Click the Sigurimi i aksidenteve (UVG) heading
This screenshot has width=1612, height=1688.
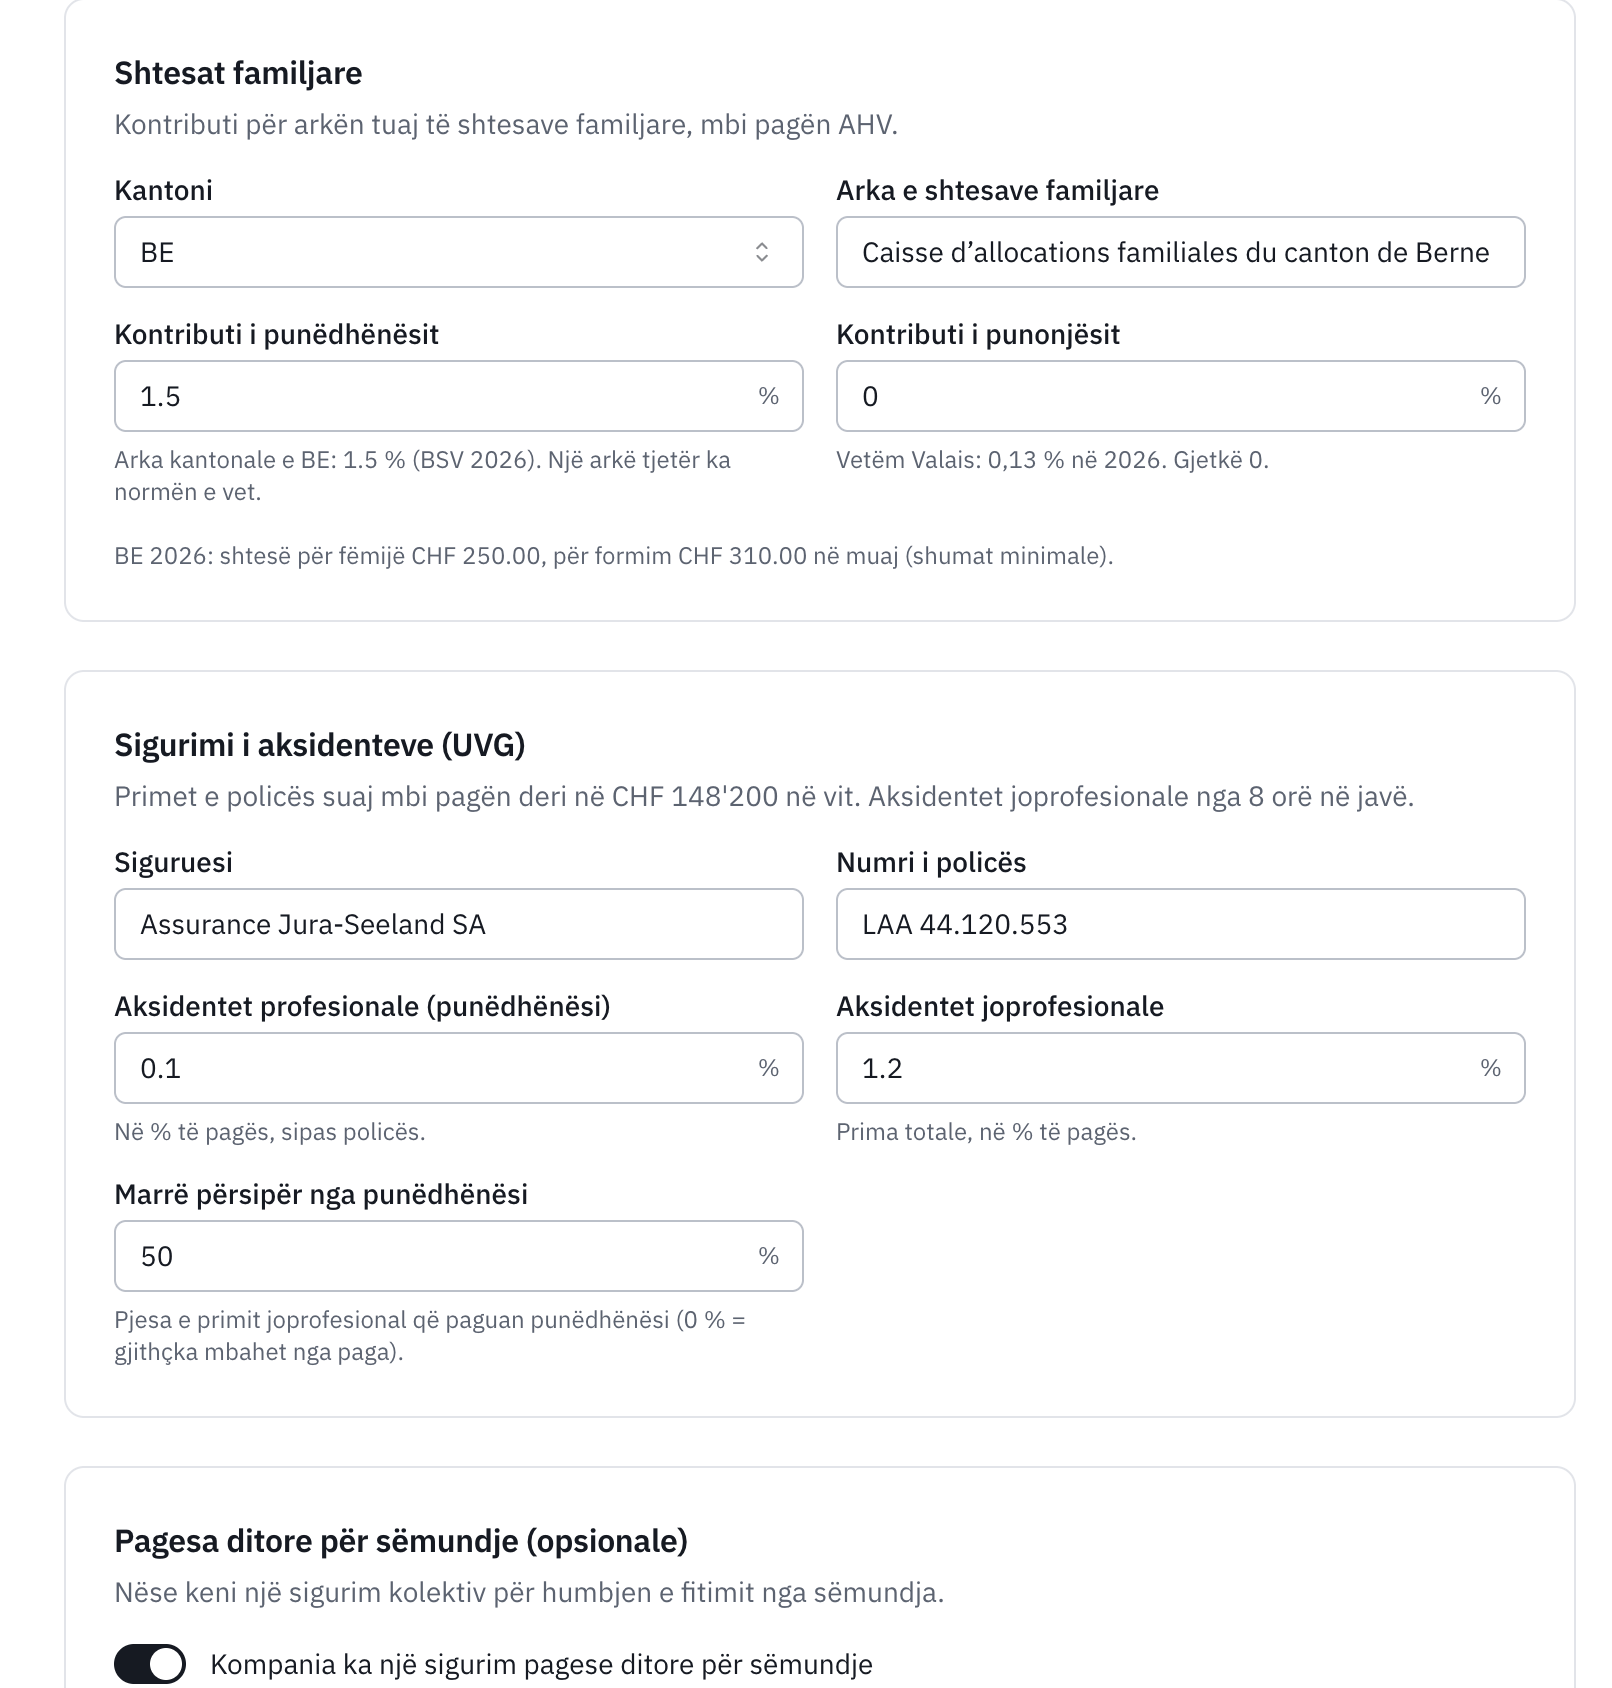[x=320, y=745]
